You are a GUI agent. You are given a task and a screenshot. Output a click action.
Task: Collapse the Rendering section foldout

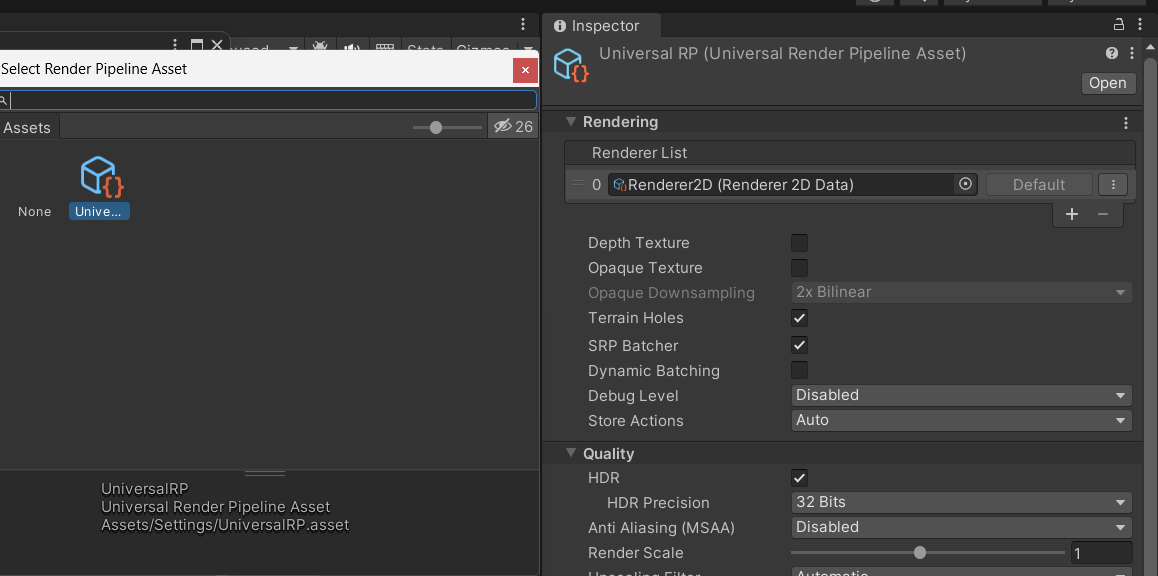tap(570, 122)
